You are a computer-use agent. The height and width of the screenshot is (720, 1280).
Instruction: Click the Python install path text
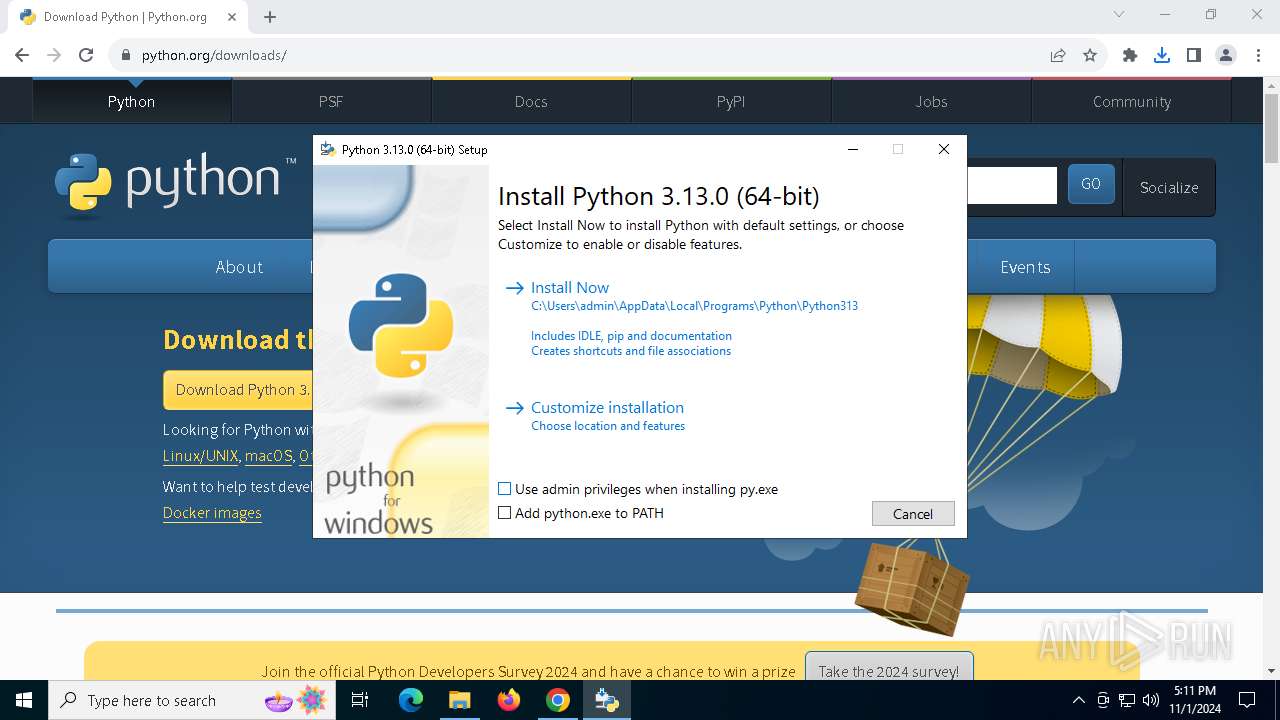(694, 306)
